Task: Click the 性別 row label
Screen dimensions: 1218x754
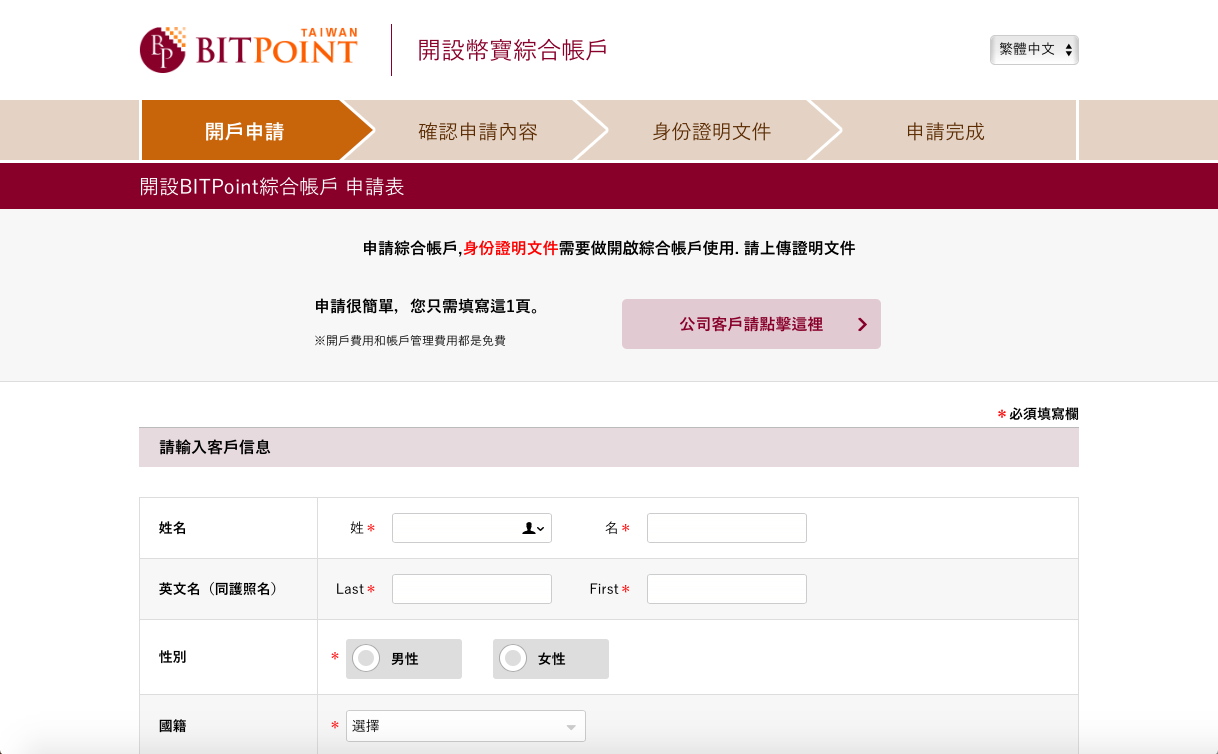Action: click(173, 657)
